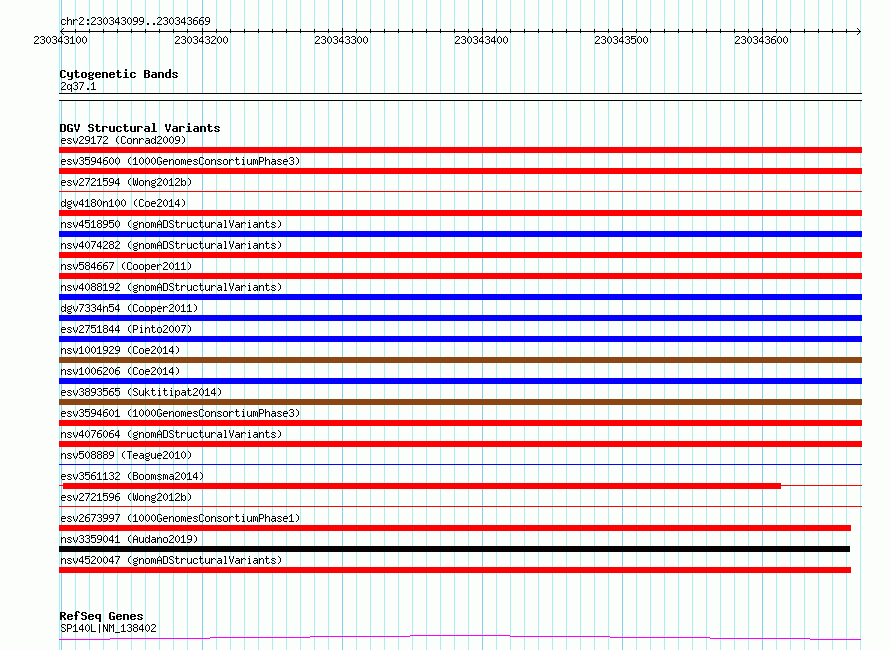Click ruler position 230343400
This screenshot has width=890, height=650.
tap(481, 40)
